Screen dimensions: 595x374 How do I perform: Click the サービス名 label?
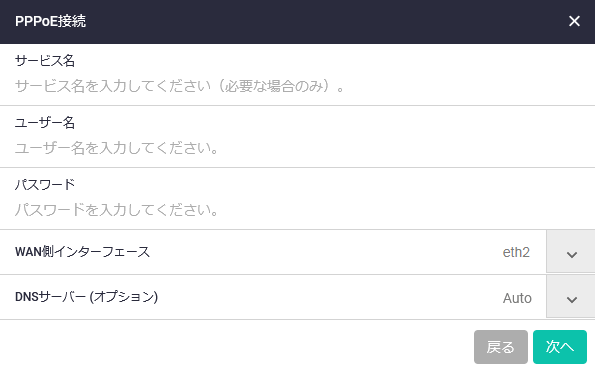pyautogui.click(x=45, y=61)
